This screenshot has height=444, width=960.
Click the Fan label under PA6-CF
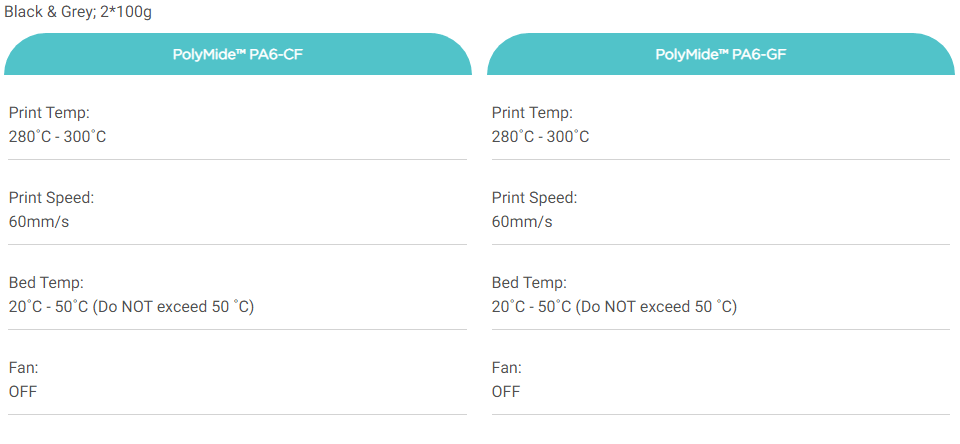click(x=23, y=368)
